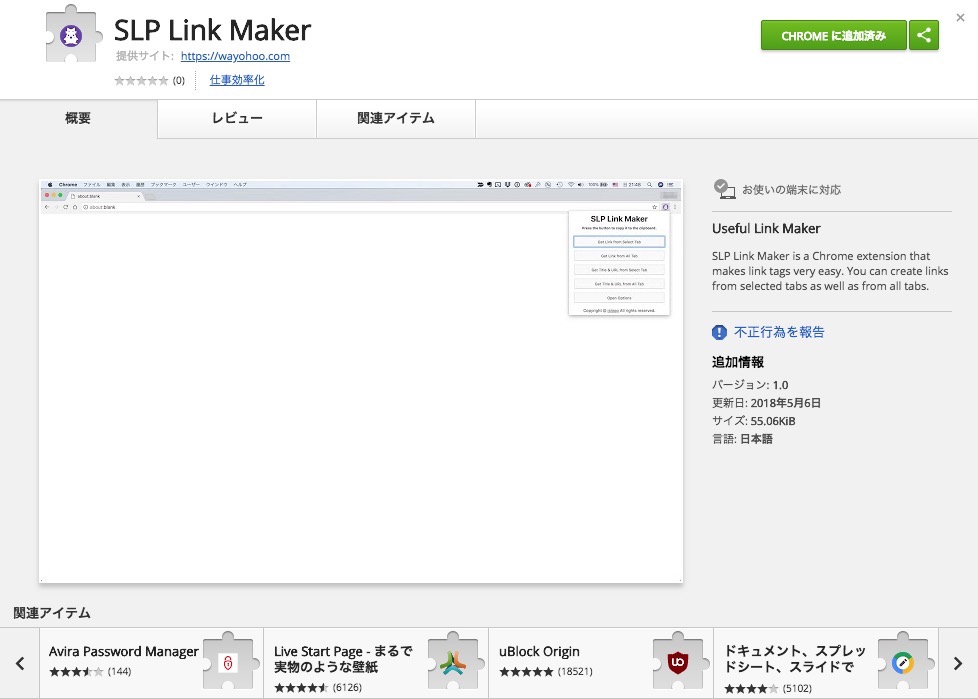Viewport: 978px width, 699px height.
Task: Click the extension screenshot preview
Action: 361,381
